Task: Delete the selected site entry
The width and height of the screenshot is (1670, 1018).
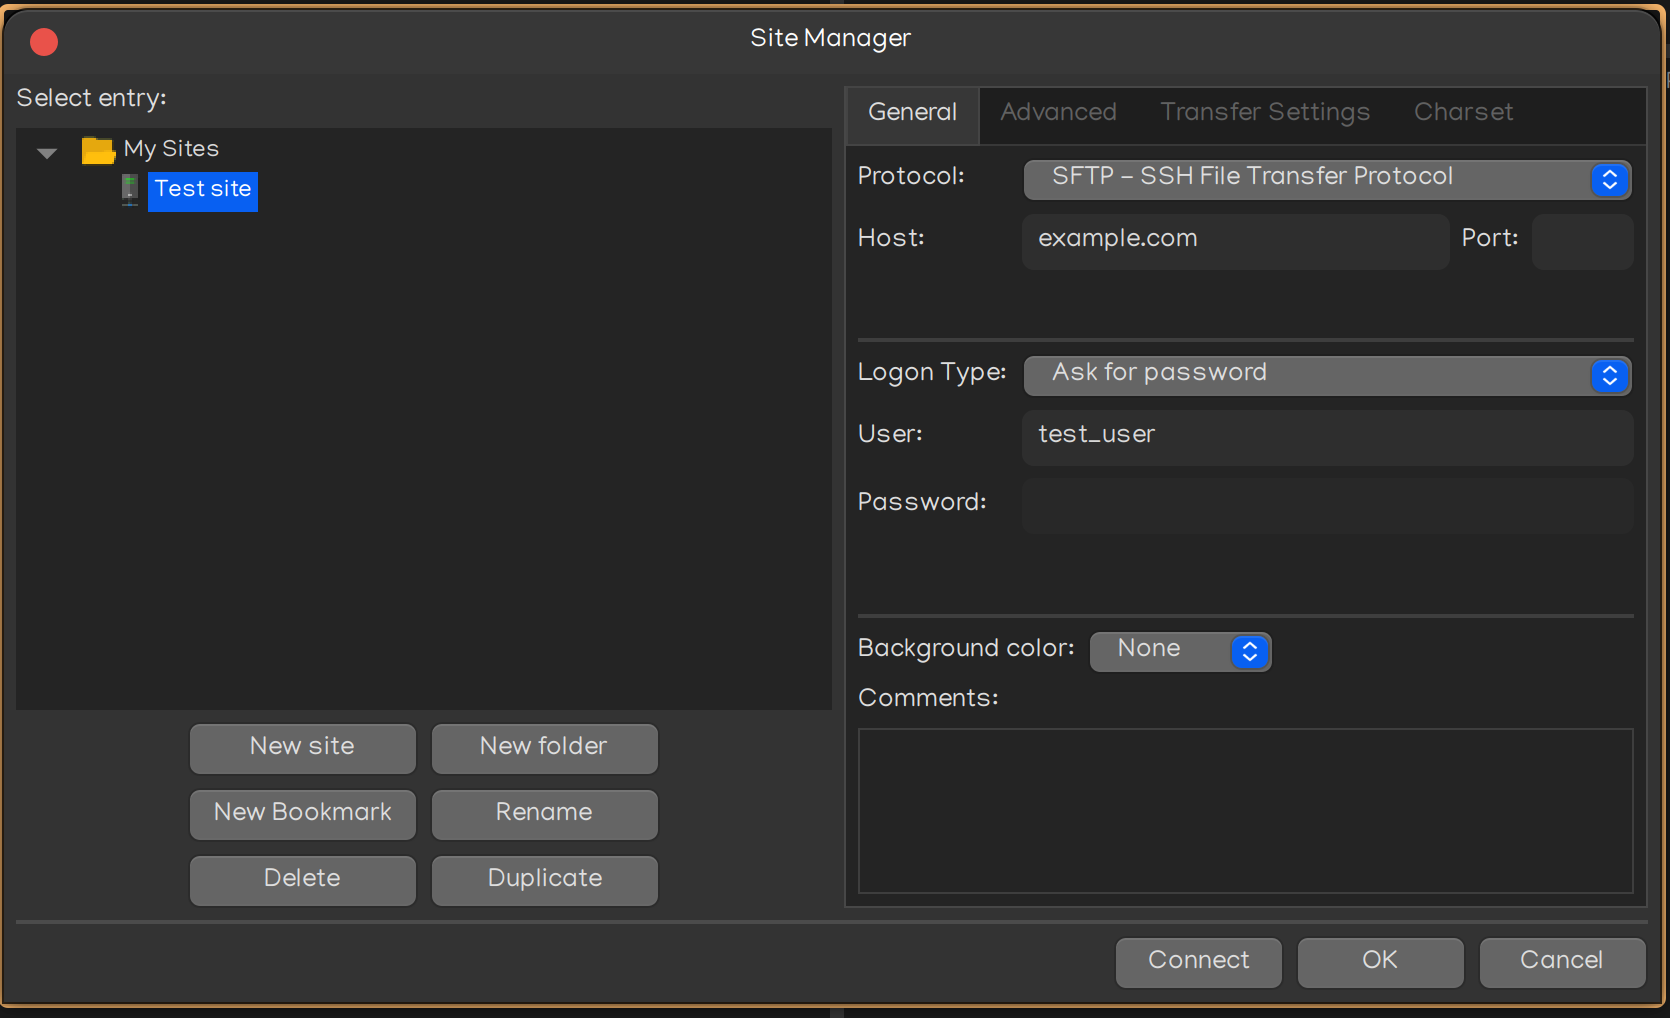Action: coord(302,880)
